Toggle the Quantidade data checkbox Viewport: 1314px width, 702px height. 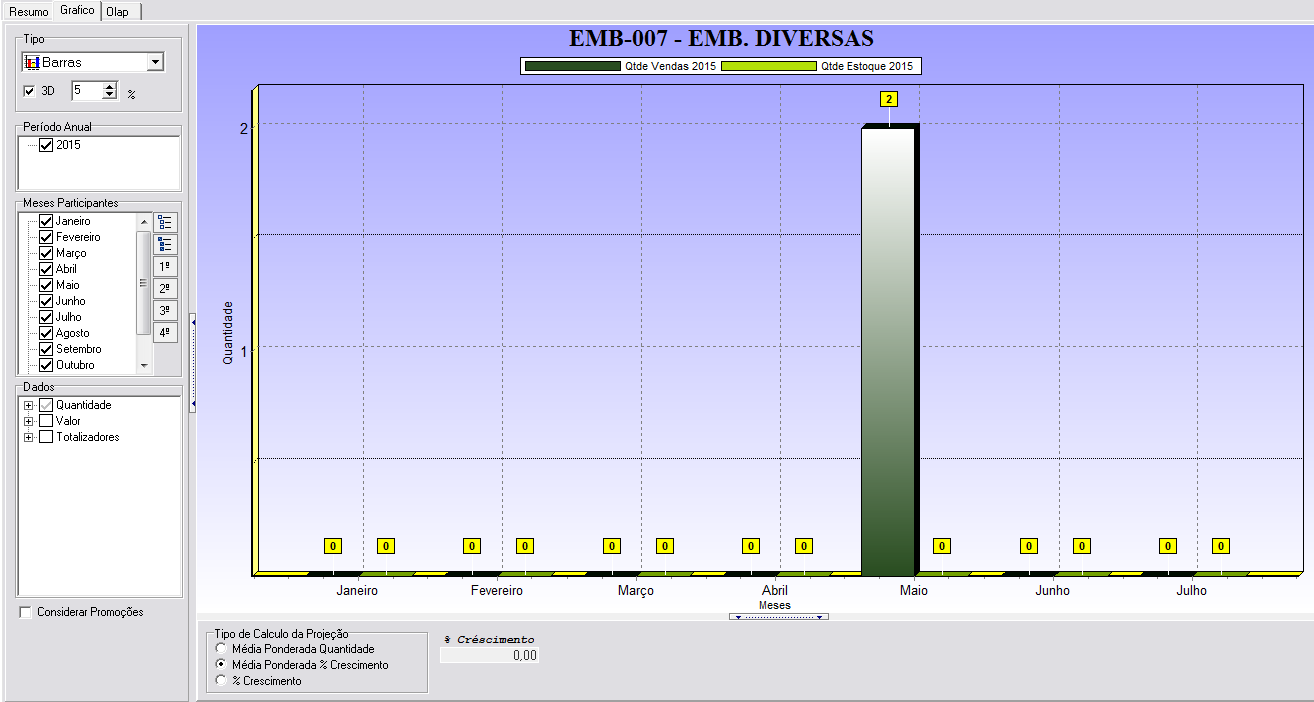tap(46, 405)
